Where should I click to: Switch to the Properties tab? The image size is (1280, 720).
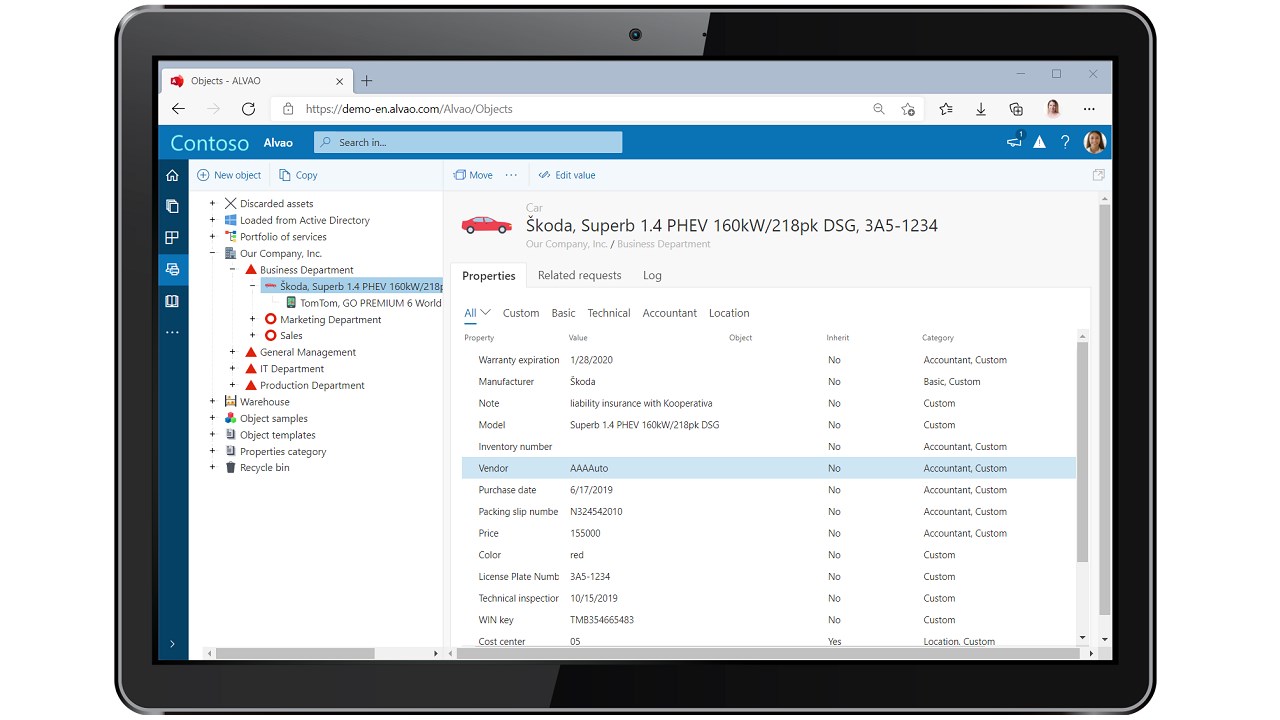[489, 276]
